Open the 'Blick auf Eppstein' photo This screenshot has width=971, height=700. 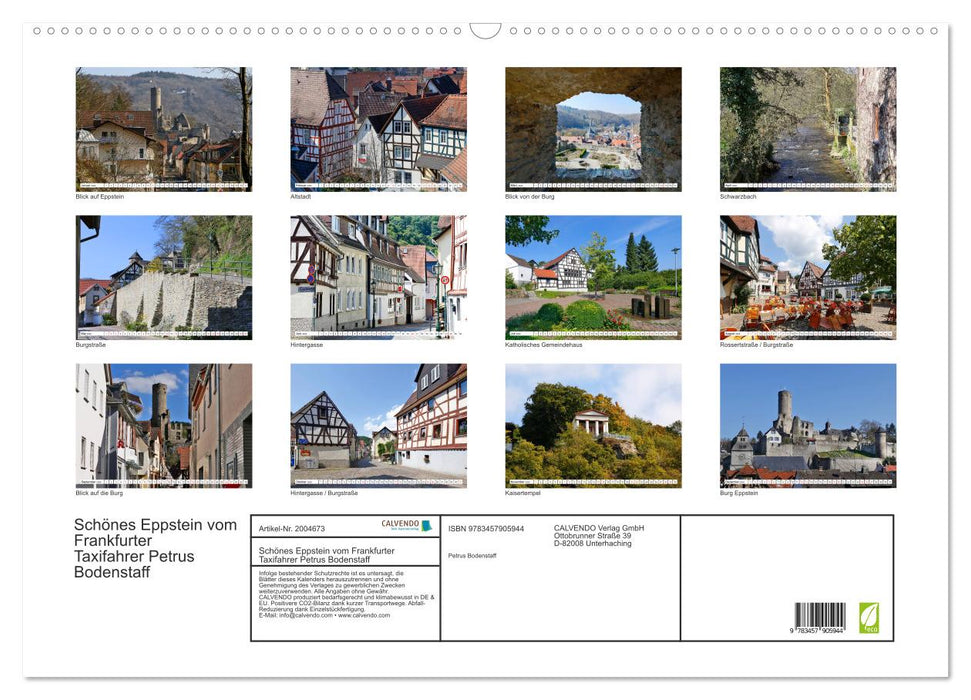[164, 129]
